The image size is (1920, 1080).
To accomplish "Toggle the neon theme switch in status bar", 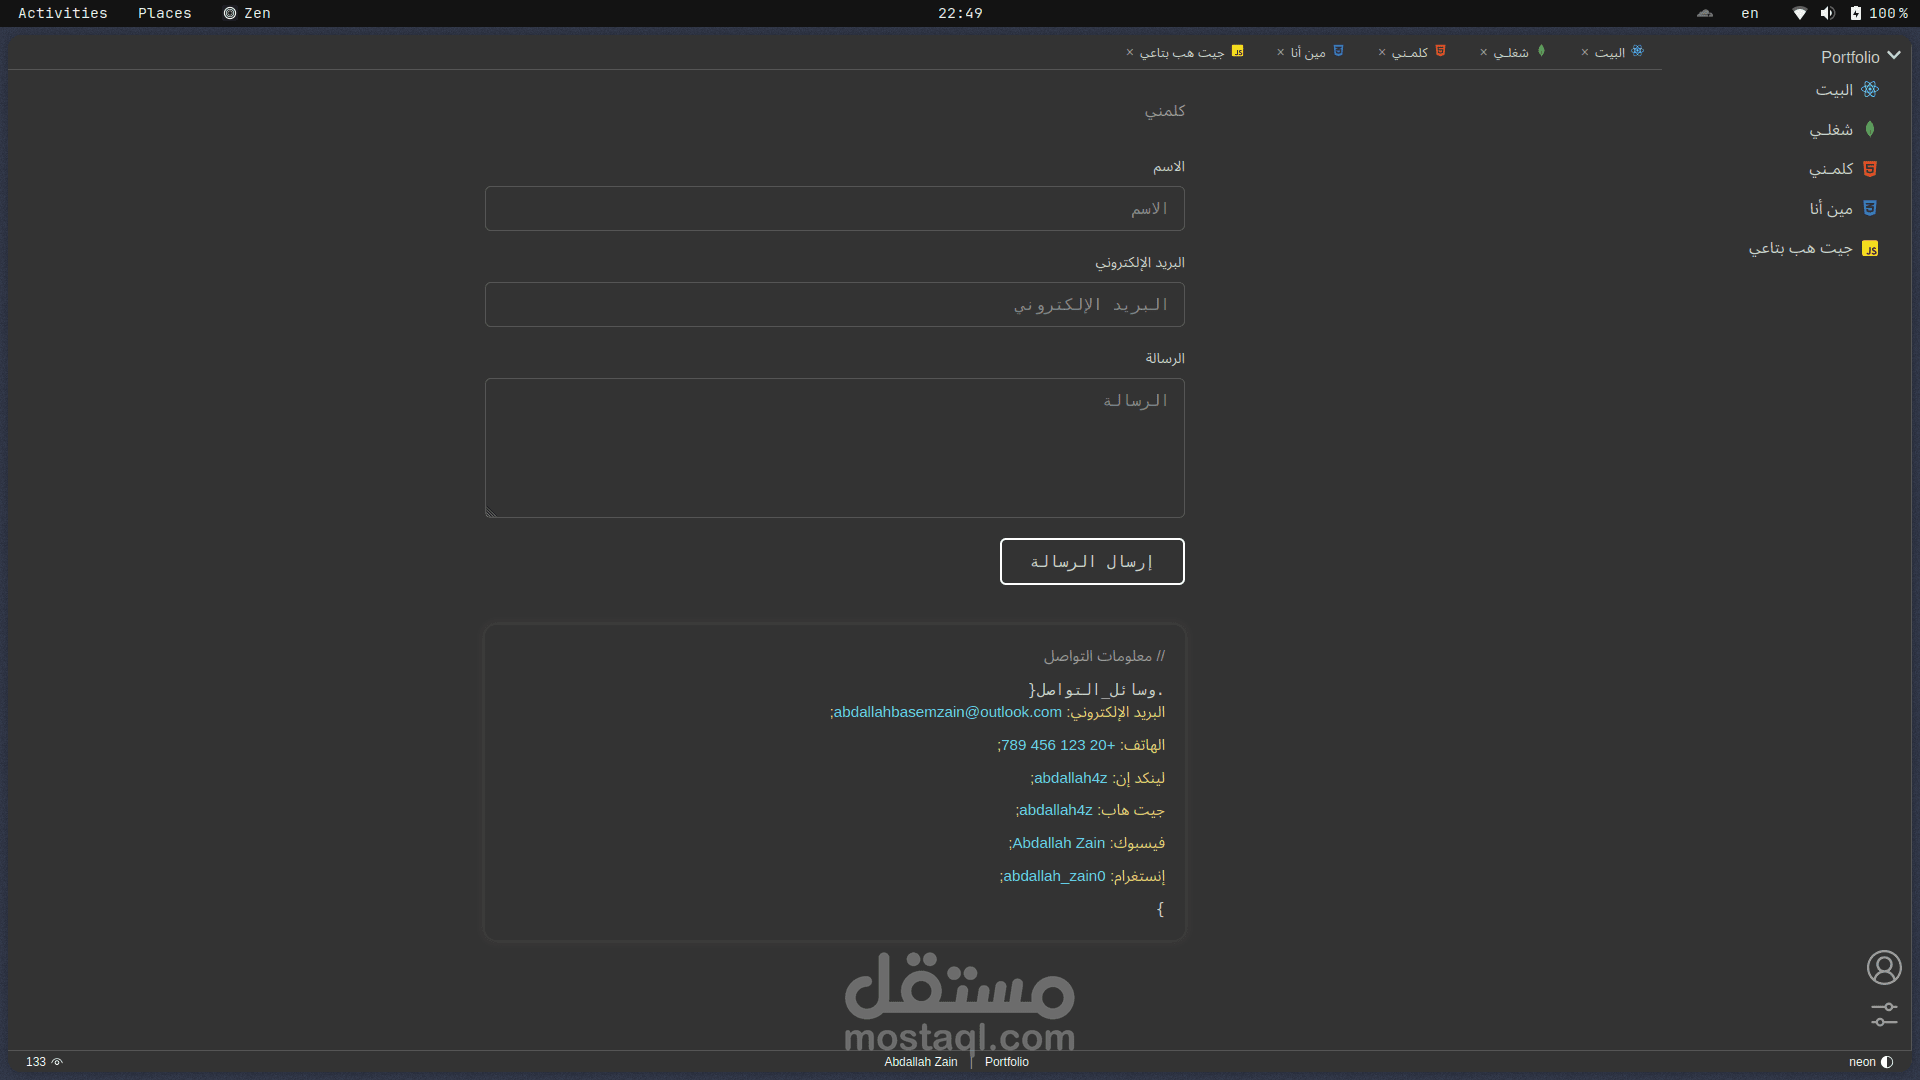I will 1887,1062.
